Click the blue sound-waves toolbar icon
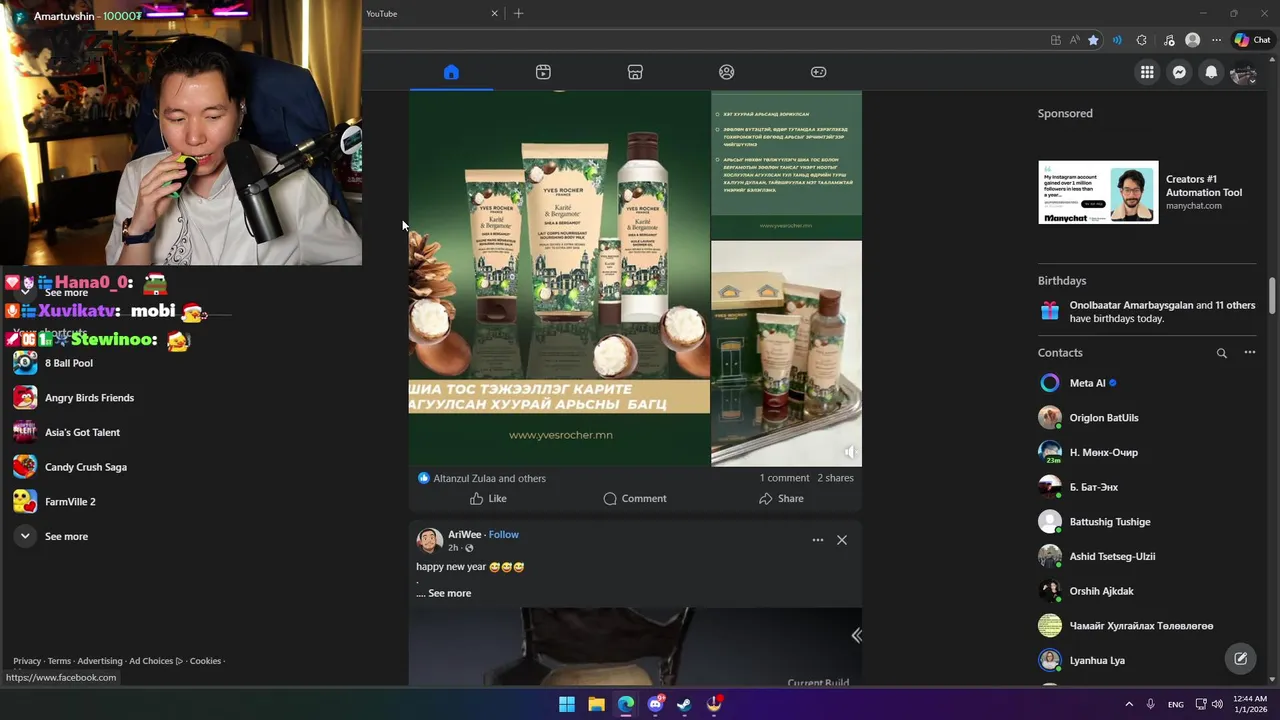Viewport: 1280px width, 720px height. pos(1117,40)
